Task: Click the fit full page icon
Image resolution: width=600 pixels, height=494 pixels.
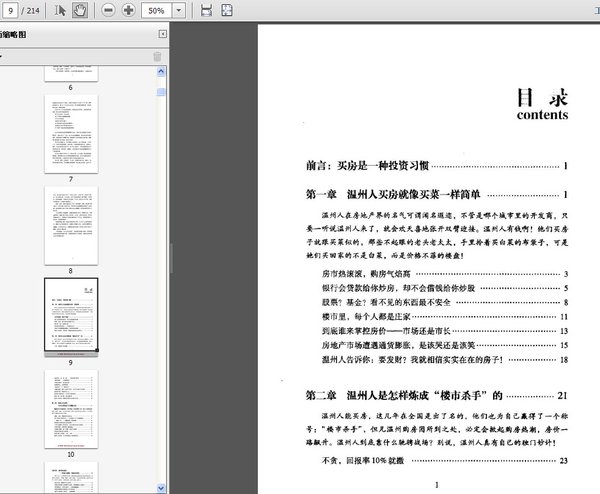Action: coord(227,10)
